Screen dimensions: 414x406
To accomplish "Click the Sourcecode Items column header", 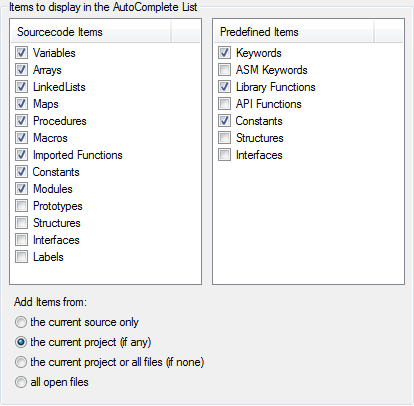I will (91, 32).
